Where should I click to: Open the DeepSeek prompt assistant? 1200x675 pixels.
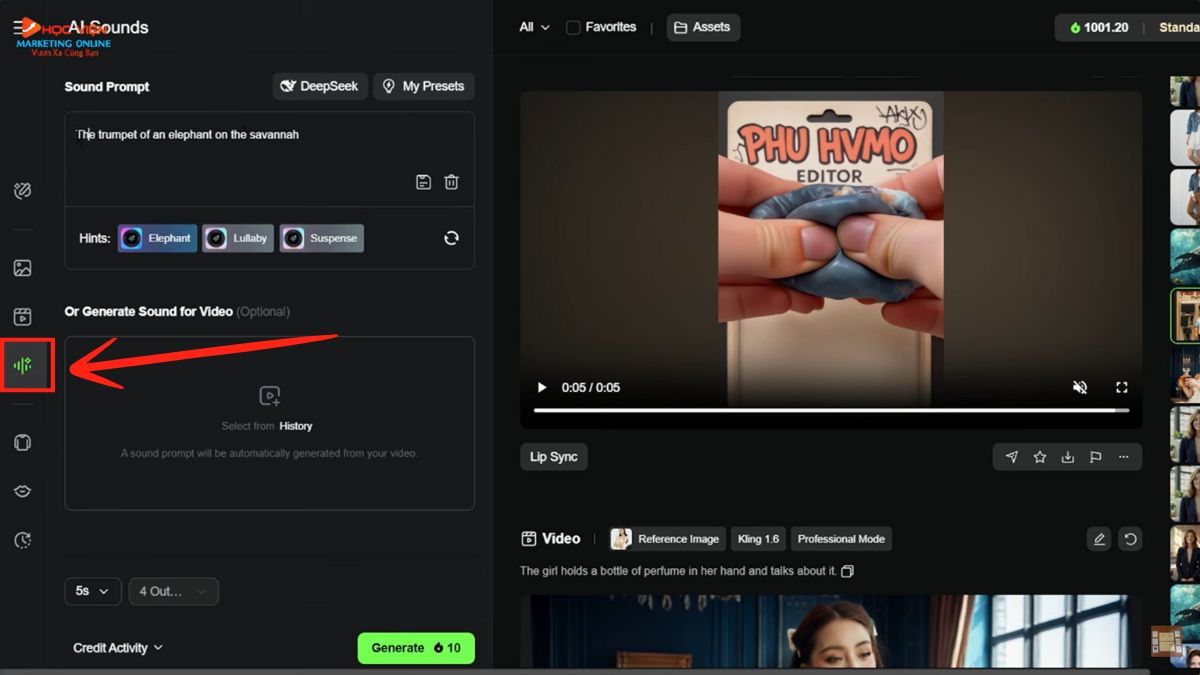(x=320, y=86)
